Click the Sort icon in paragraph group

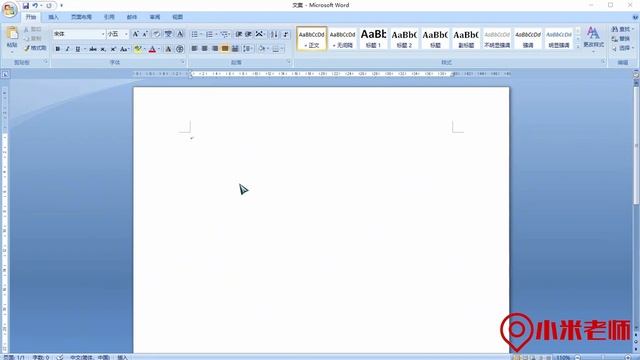coord(274,34)
